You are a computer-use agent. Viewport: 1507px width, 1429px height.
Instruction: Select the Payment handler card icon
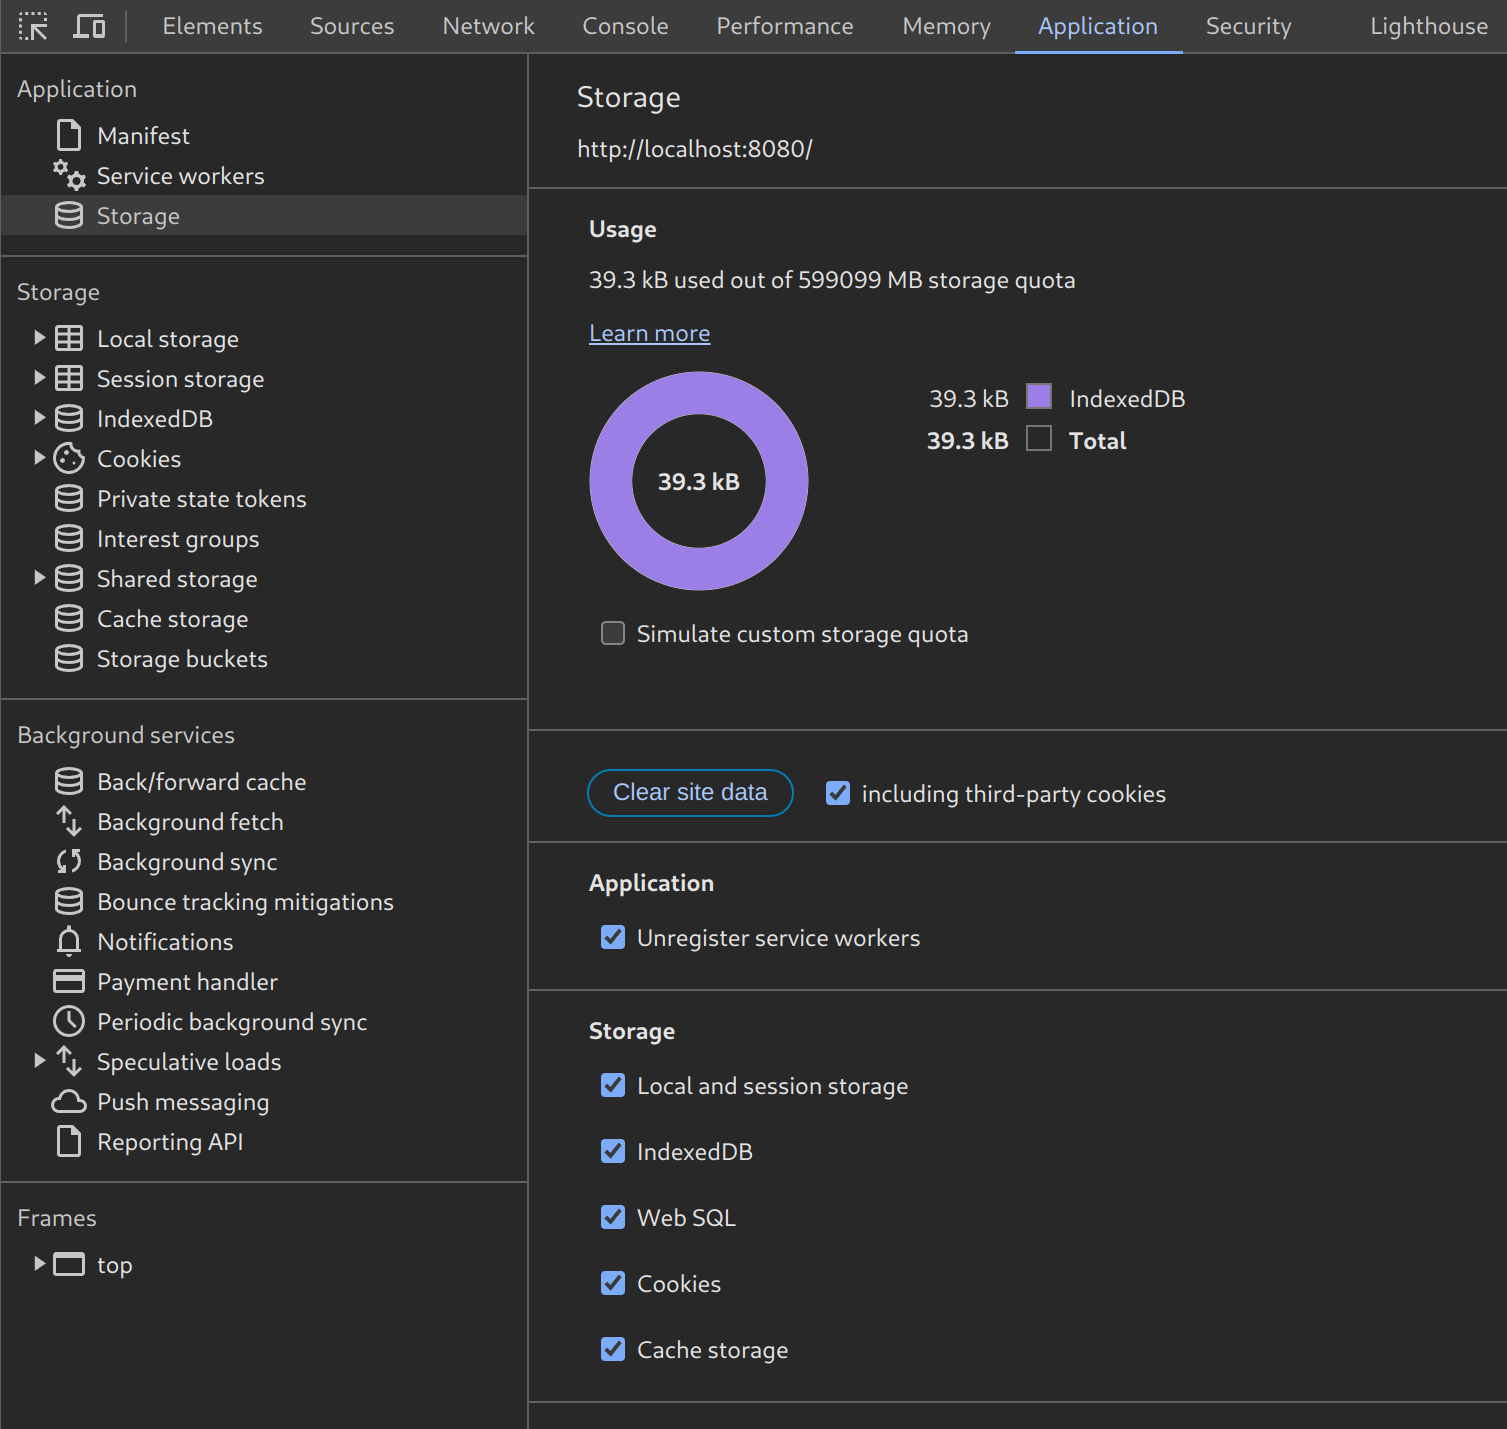(x=69, y=982)
